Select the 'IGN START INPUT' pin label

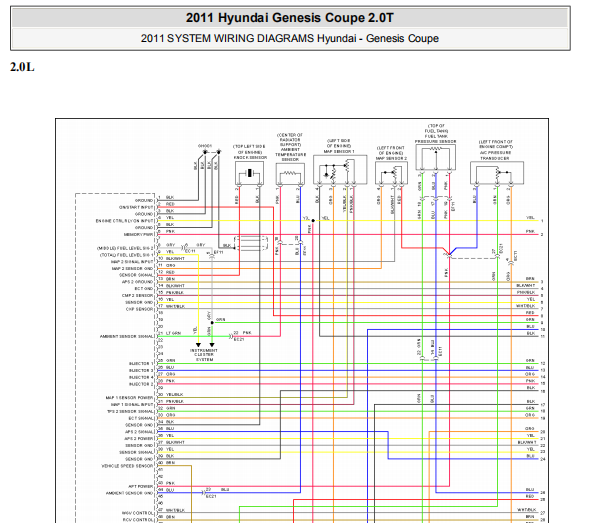coord(136,207)
